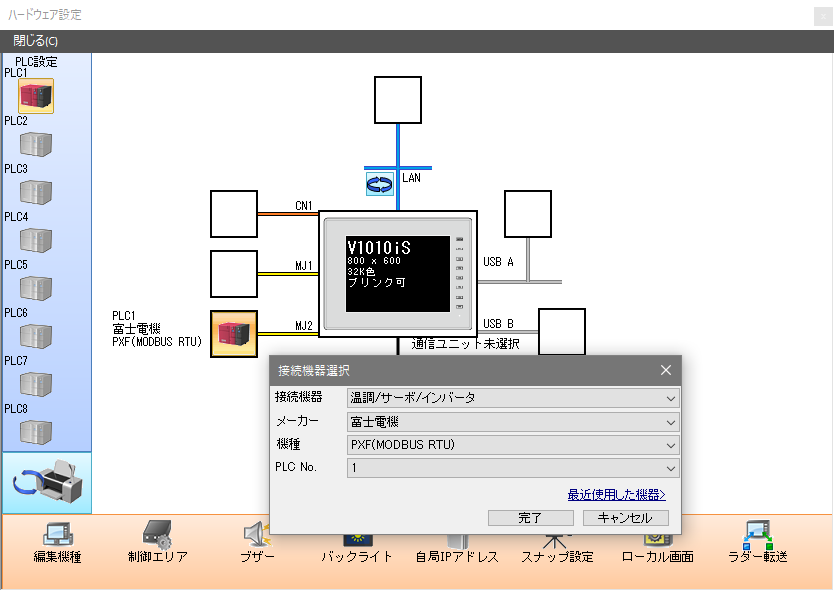Select the PLC1 device icon in sidebar

(x=36, y=96)
